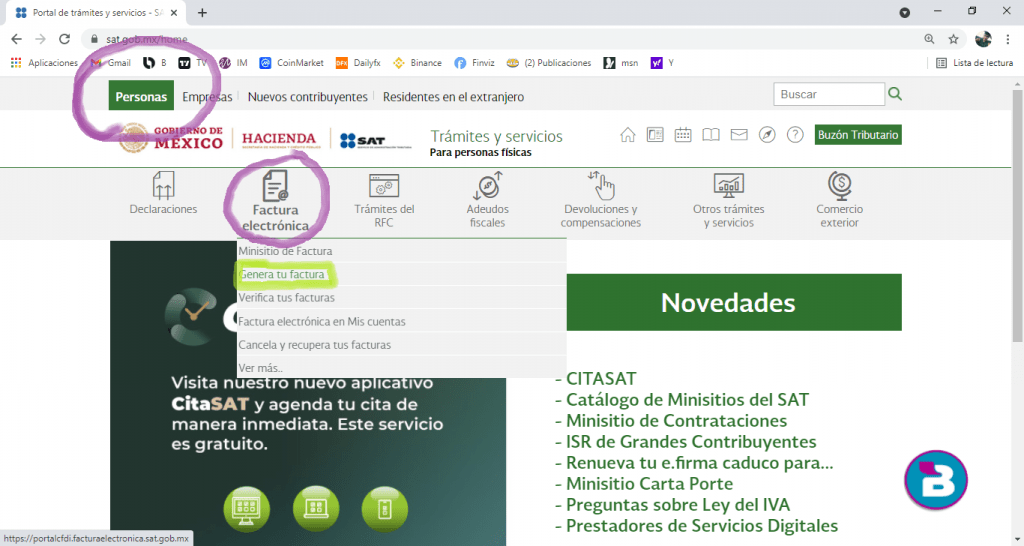This screenshot has height=546, width=1024.
Task: Go back in browser history
Action: pos(16,39)
